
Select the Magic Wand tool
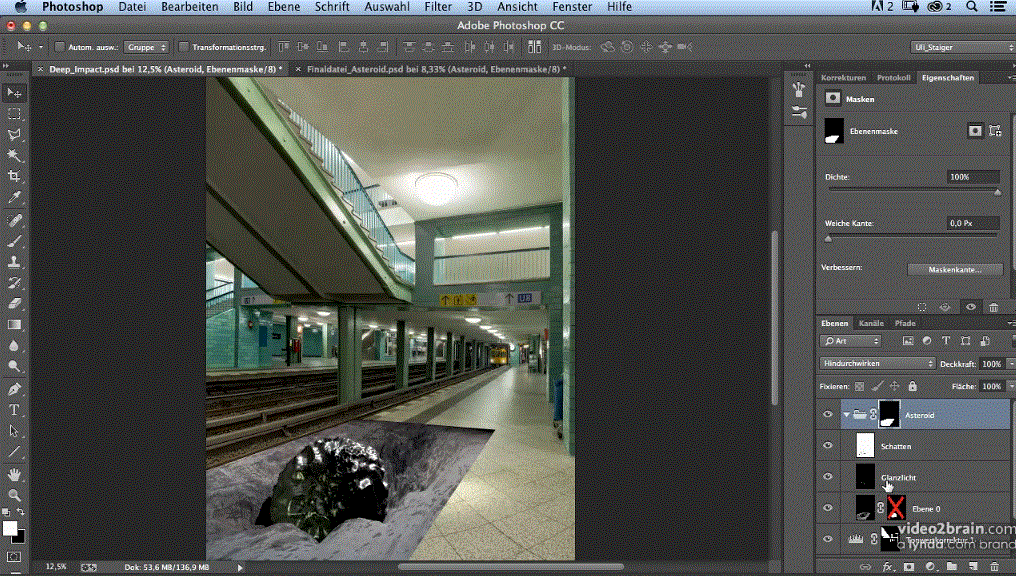[x=14, y=156]
